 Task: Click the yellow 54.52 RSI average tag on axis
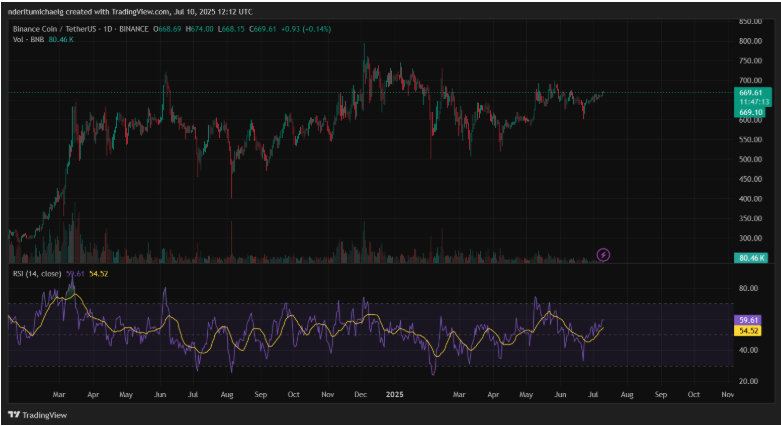[748, 331]
